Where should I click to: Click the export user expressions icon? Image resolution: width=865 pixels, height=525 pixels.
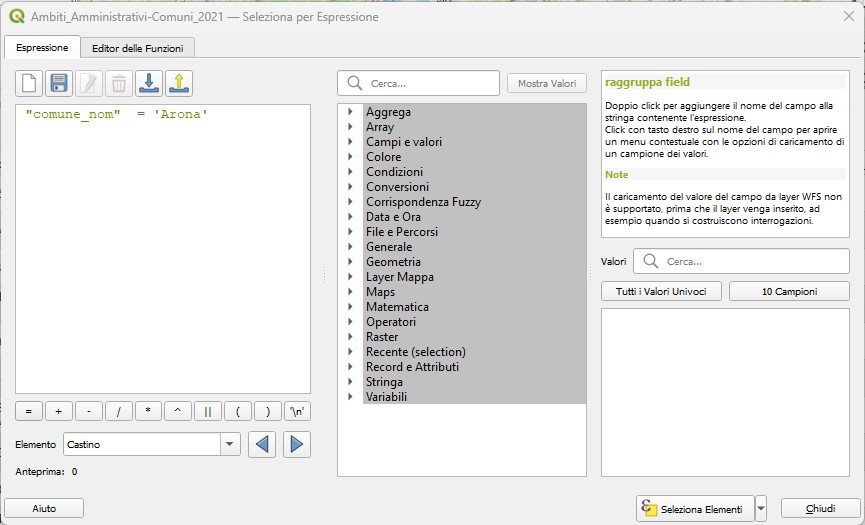click(x=179, y=83)
